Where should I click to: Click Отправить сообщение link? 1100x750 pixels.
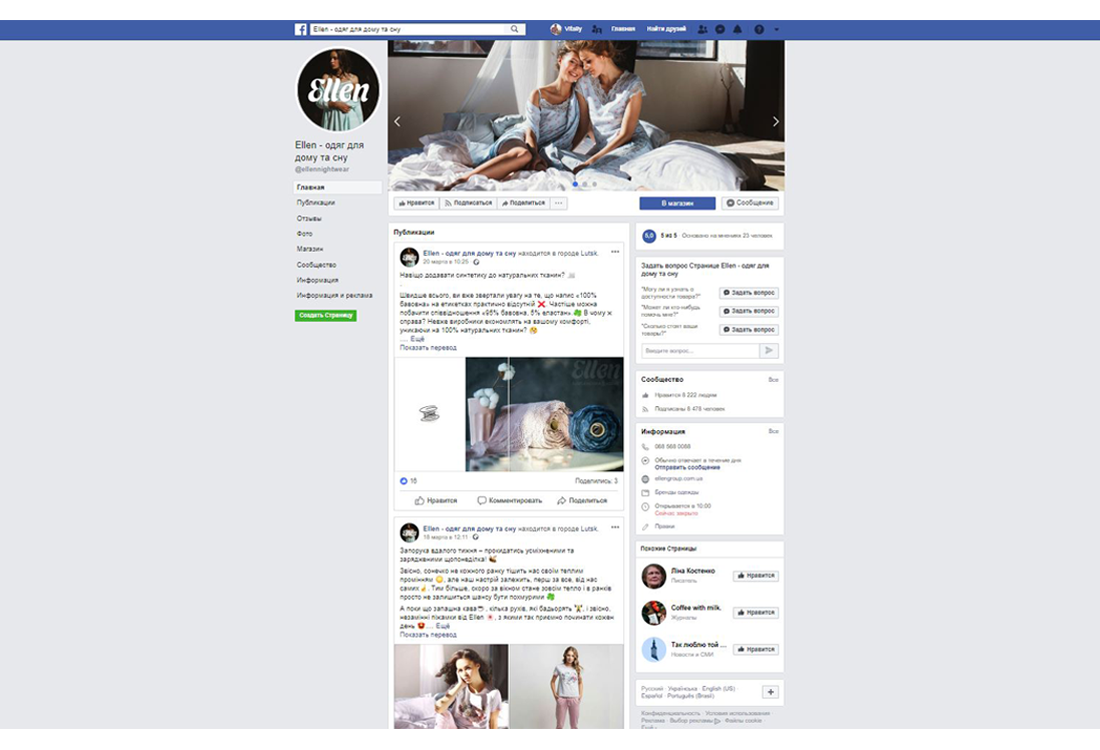coord(688,467)
